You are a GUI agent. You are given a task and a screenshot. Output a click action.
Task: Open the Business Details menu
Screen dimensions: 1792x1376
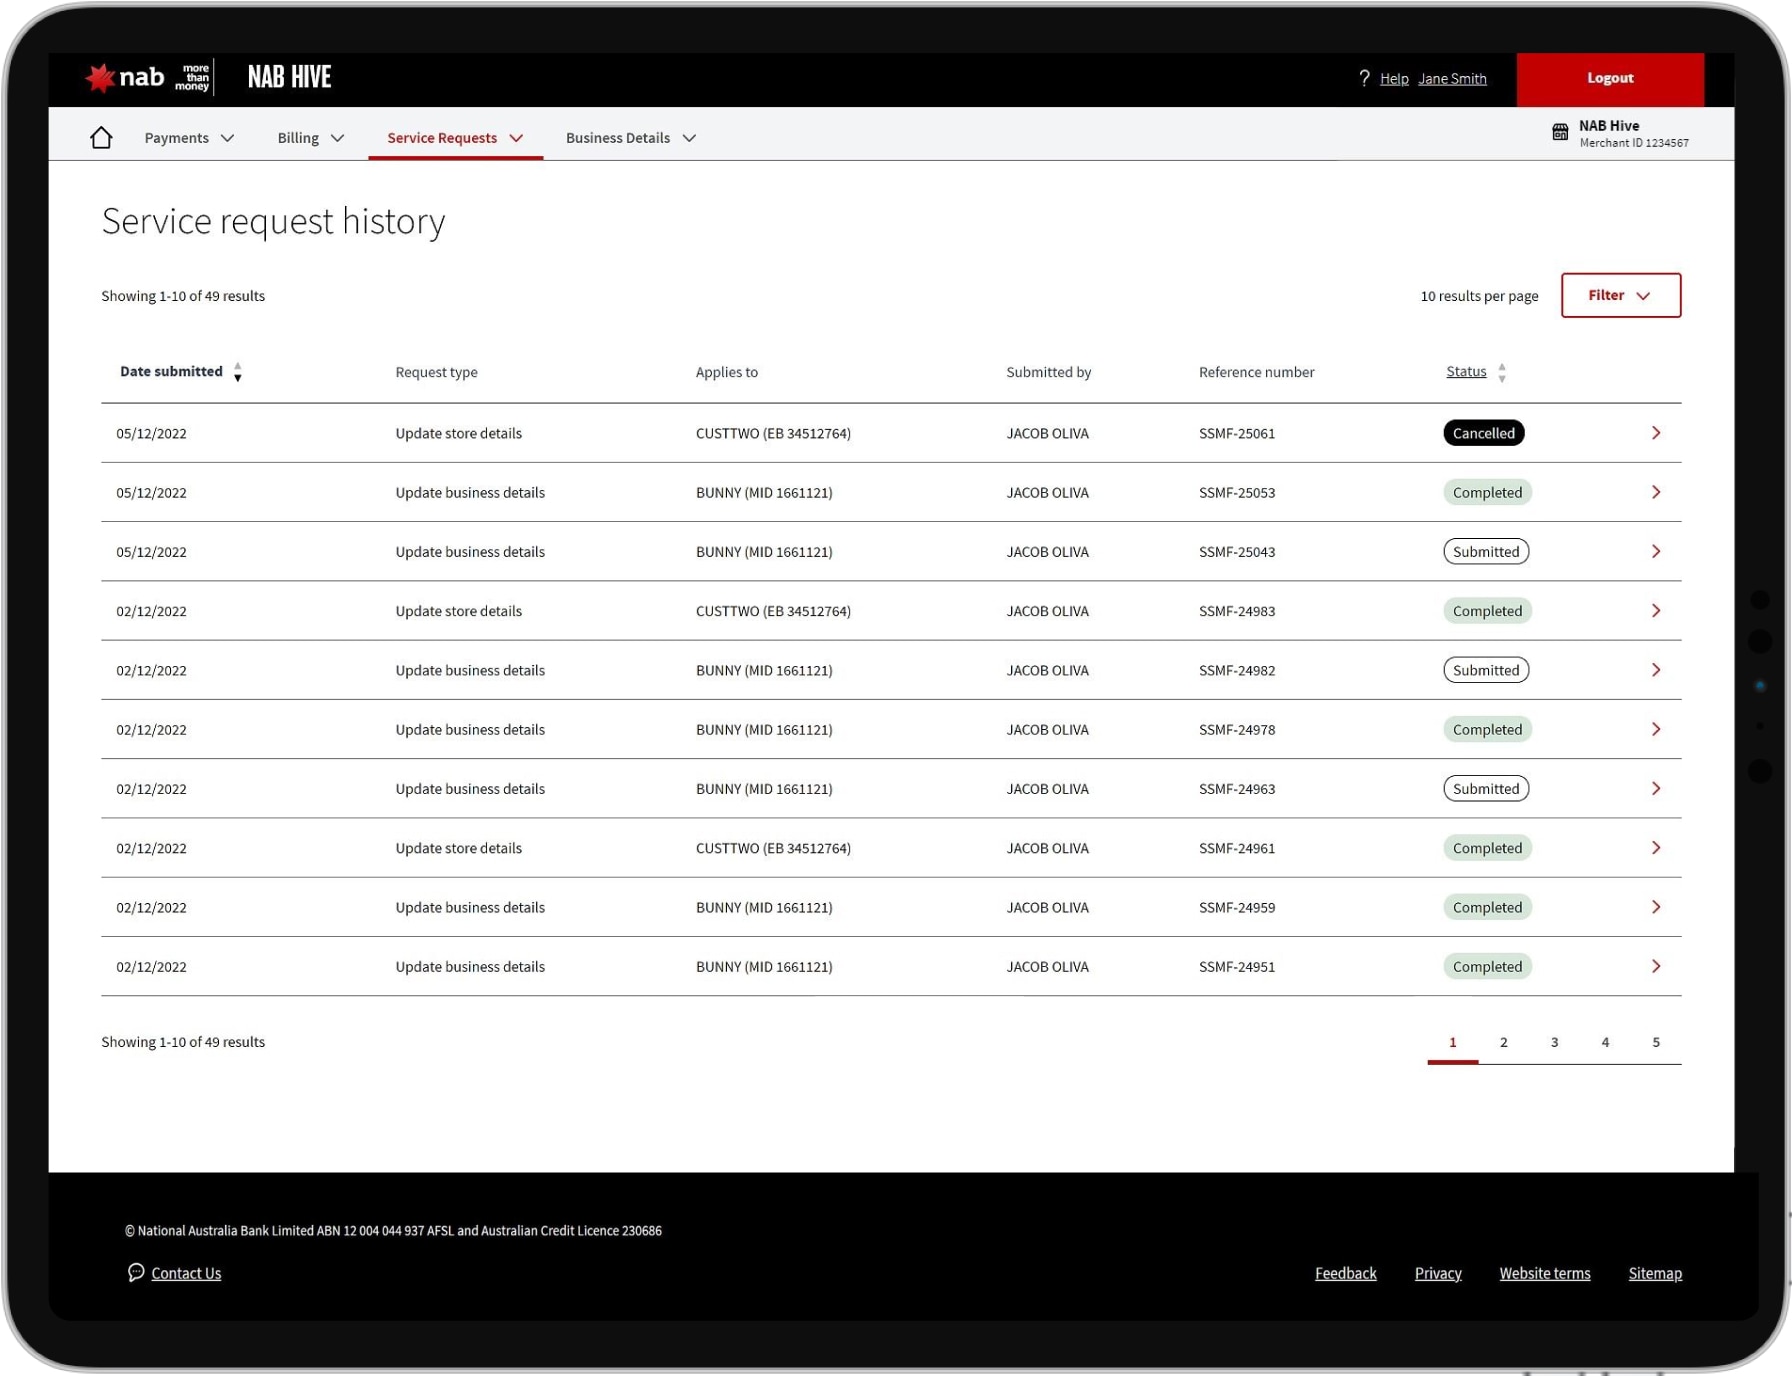coord(630,138)
